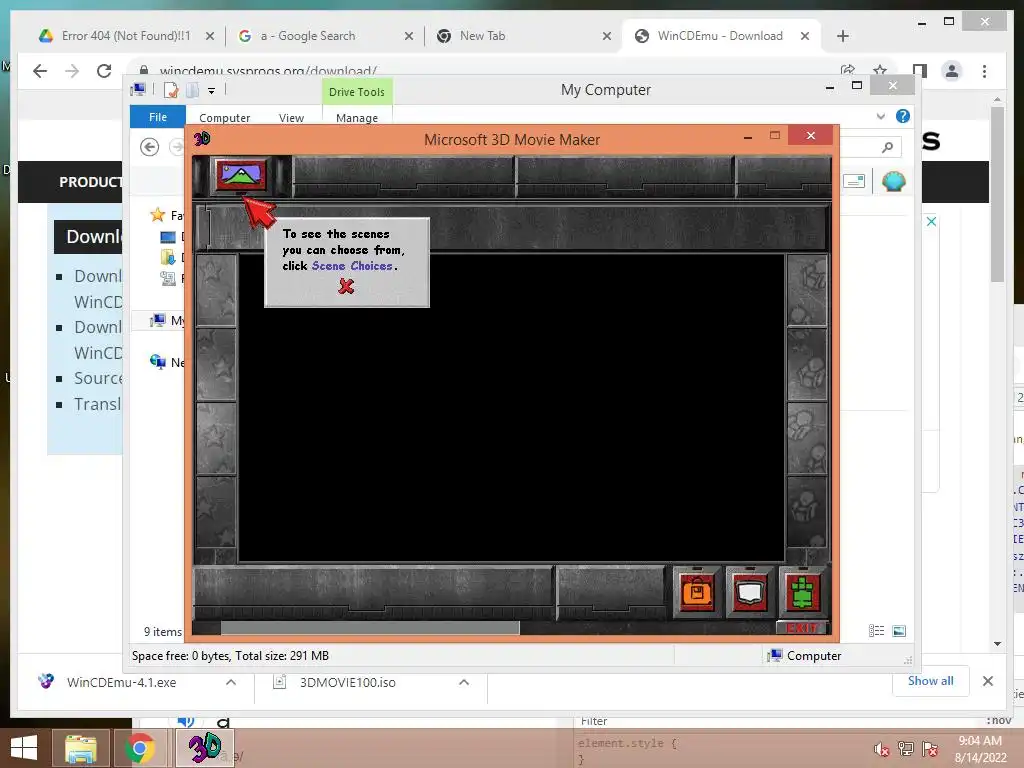Click the Chrome share page icon
The height and width of the screenshot is (768, 1024).
848,69
